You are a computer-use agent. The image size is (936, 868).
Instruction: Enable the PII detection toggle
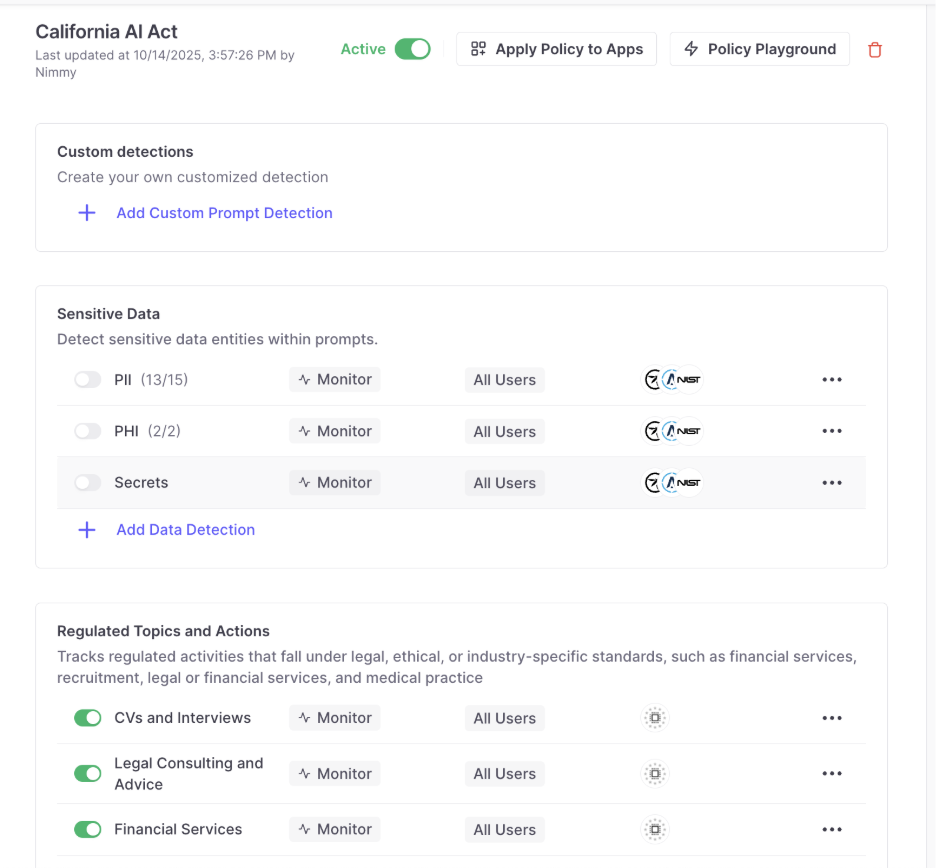(88, 380)
